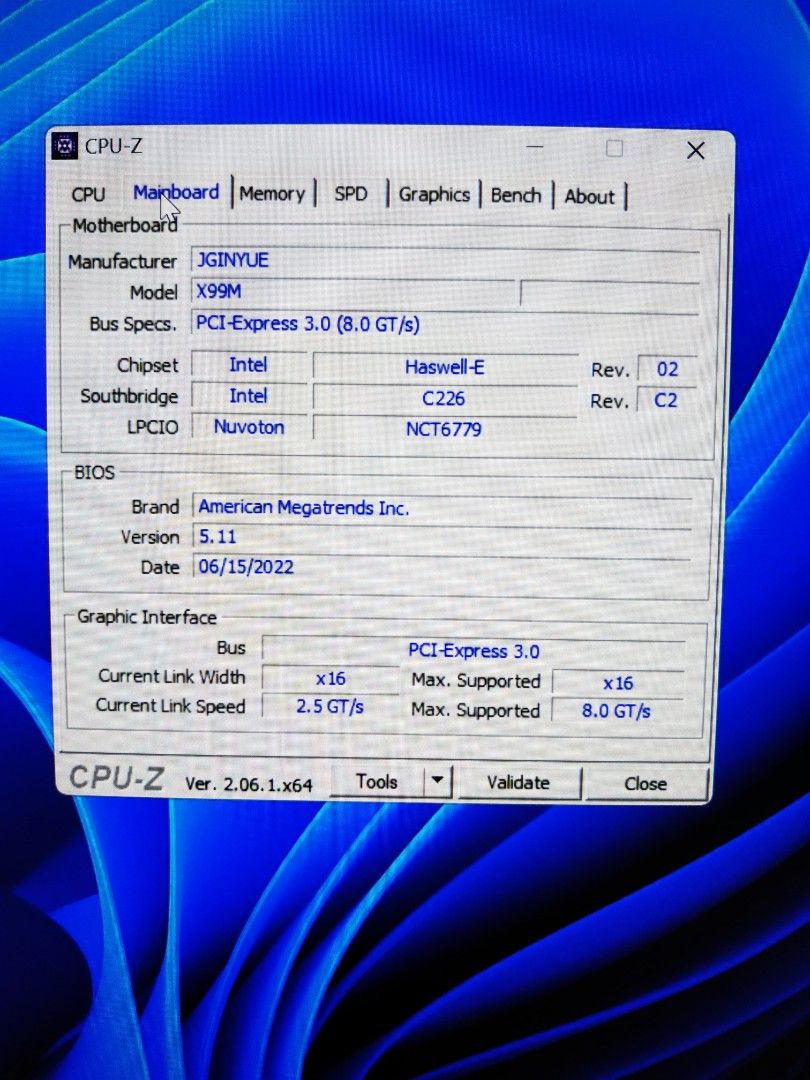Image resolution: width=810 pixels, height=1080 pixels.
Task: Switch to the Memory tab
Action: (x=272, y=193)
